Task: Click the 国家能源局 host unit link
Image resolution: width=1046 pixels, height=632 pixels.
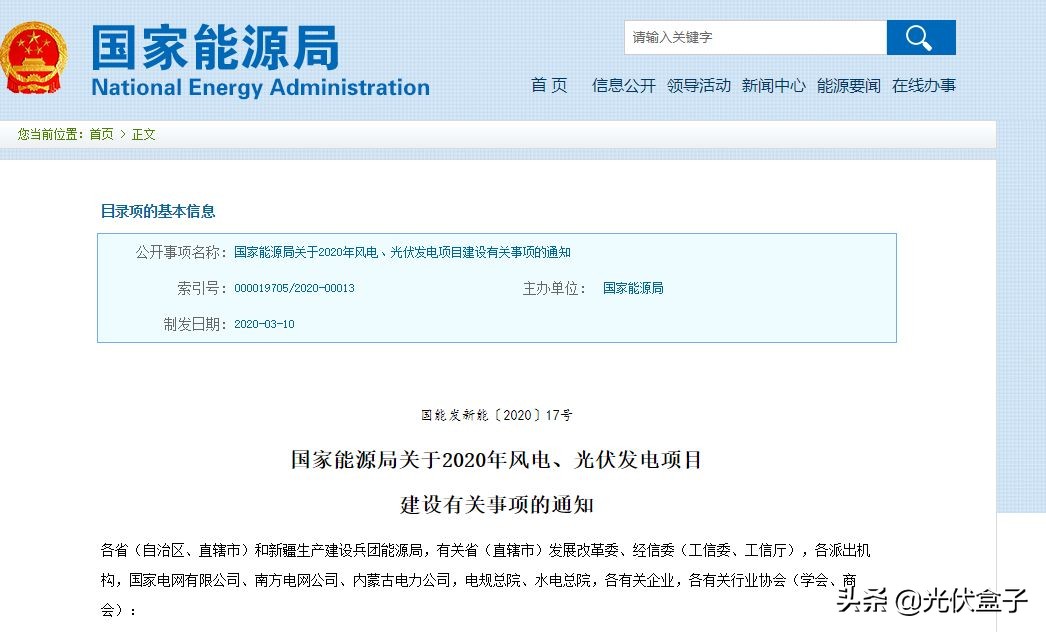Action: pyautogui.click(x=633, y=287)
